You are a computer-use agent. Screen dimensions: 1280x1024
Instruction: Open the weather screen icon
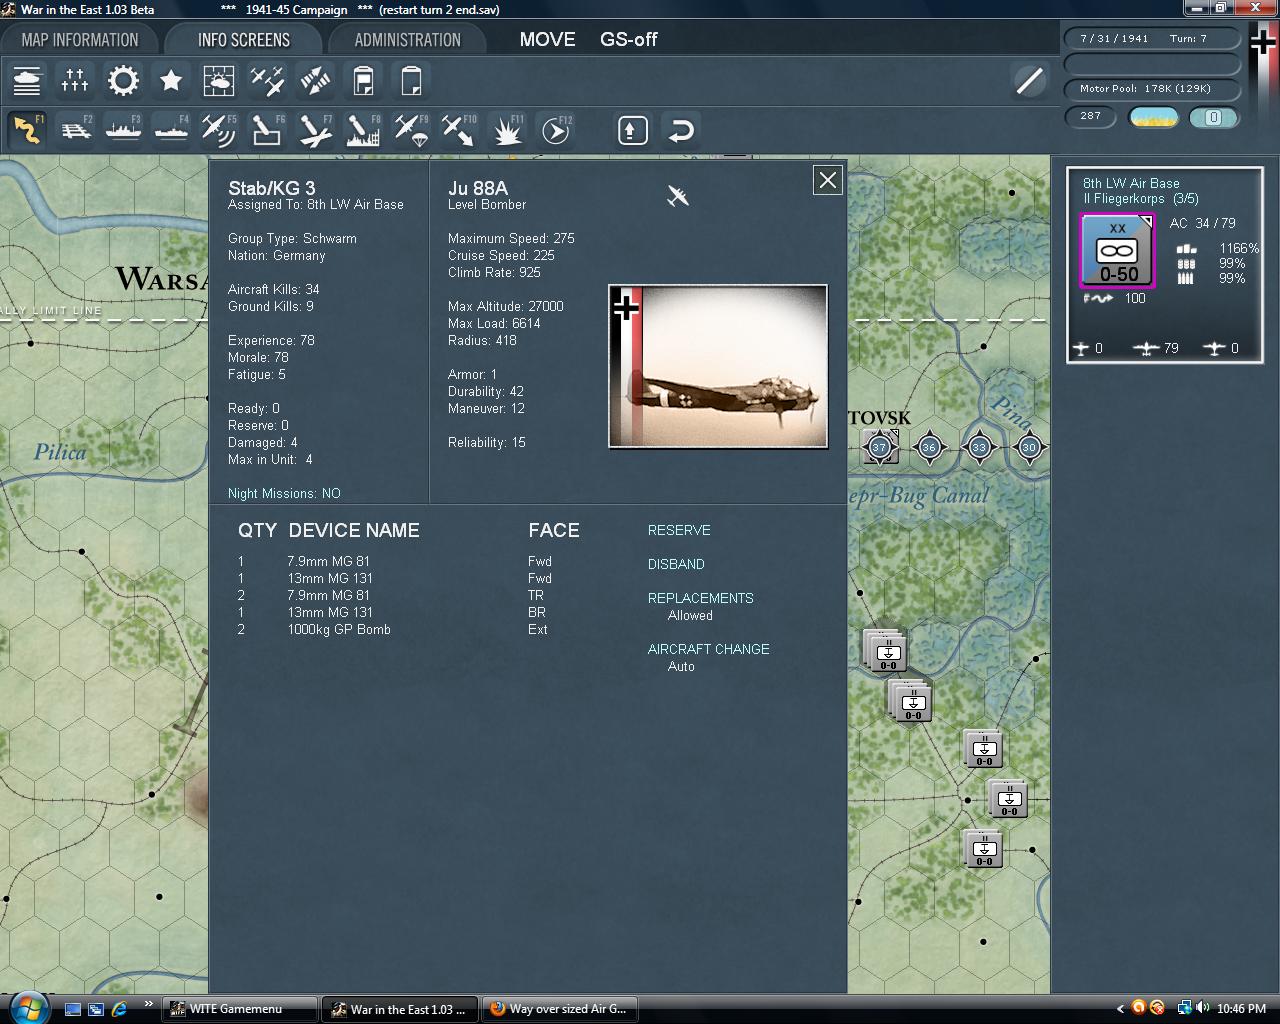coord(219,80)
